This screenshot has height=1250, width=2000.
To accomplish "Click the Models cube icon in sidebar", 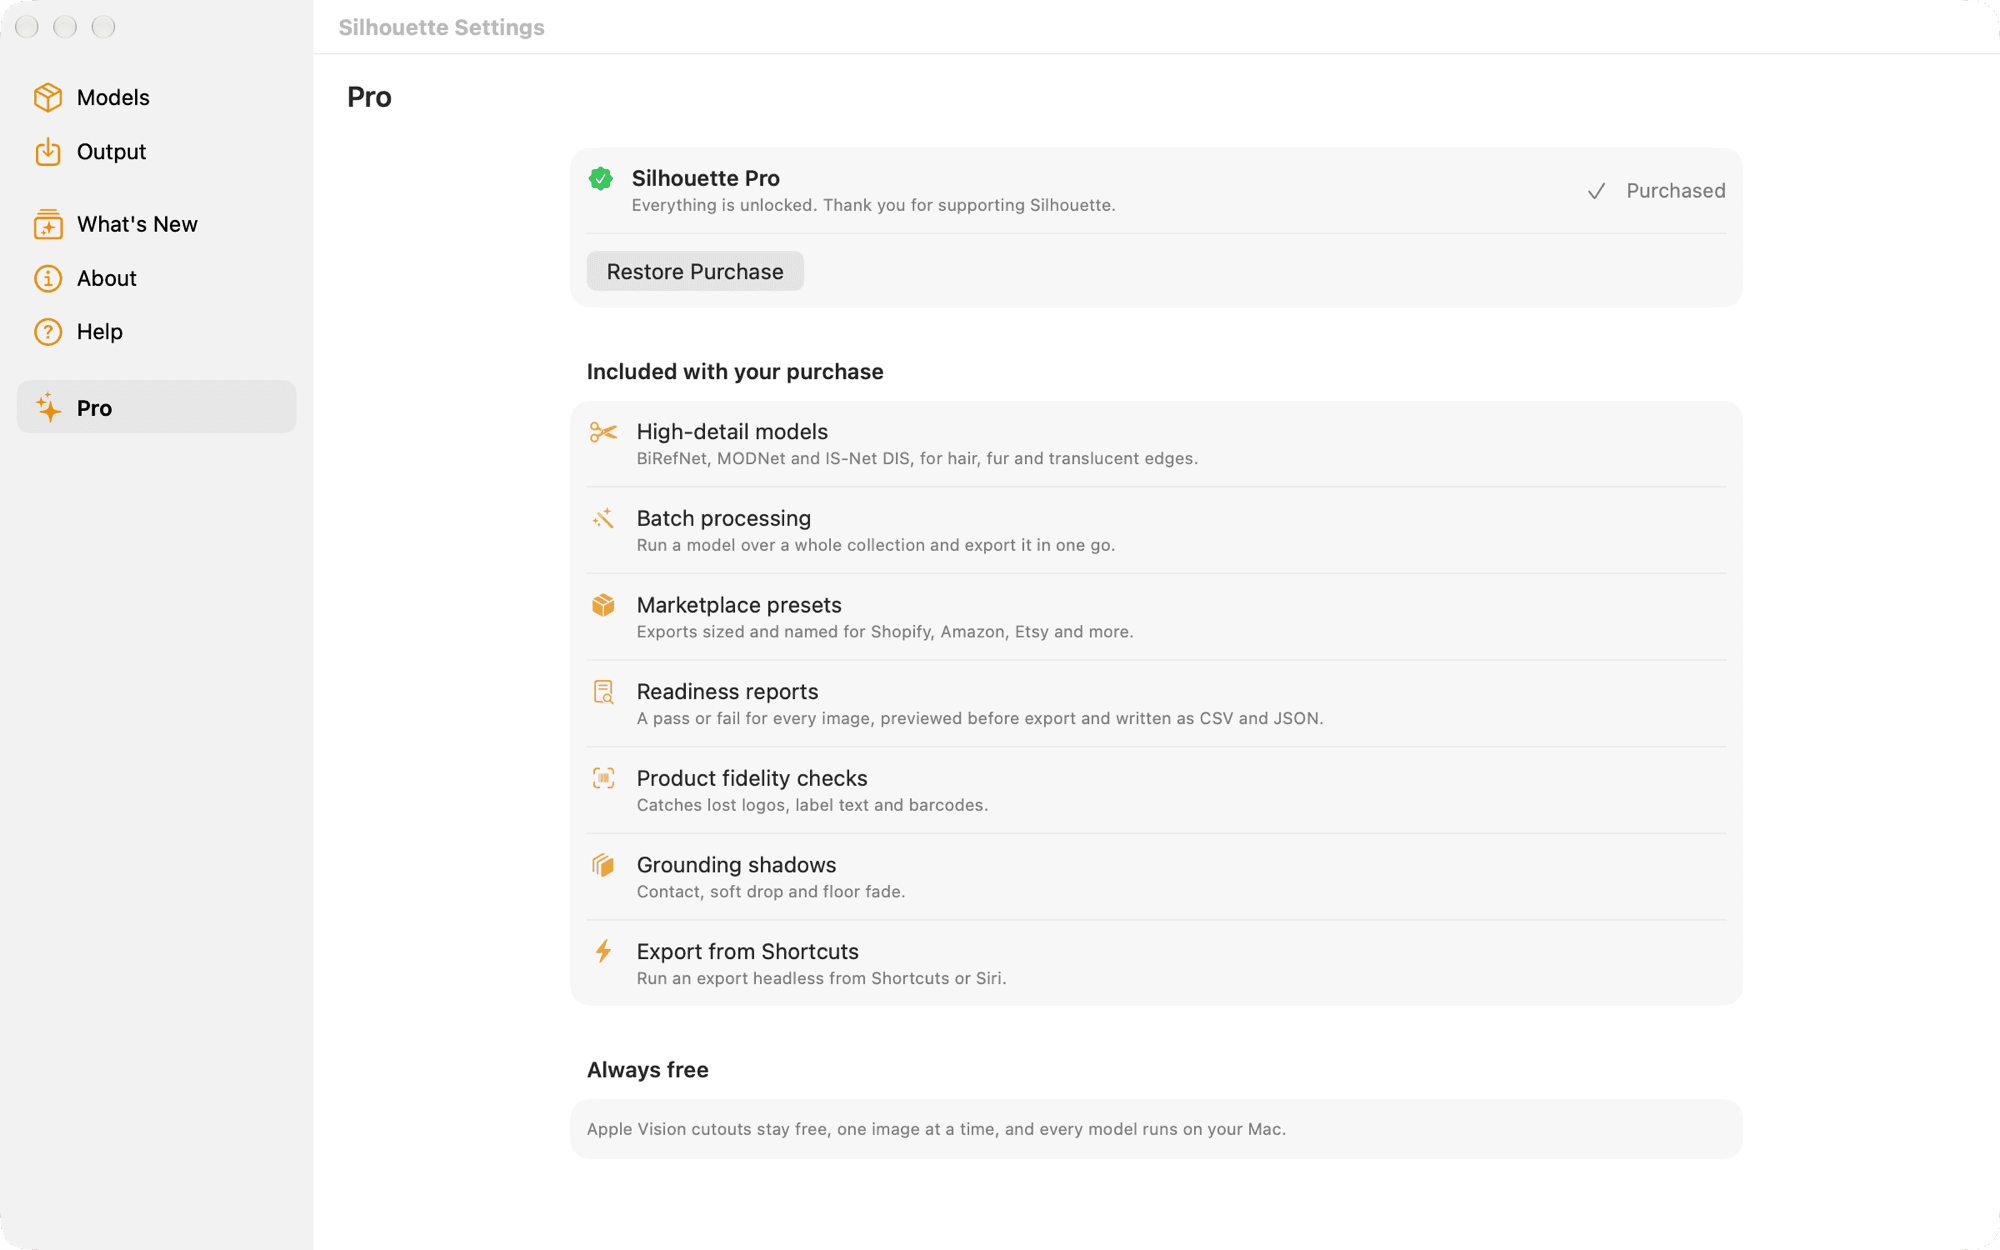I will (x=48, y=97).
